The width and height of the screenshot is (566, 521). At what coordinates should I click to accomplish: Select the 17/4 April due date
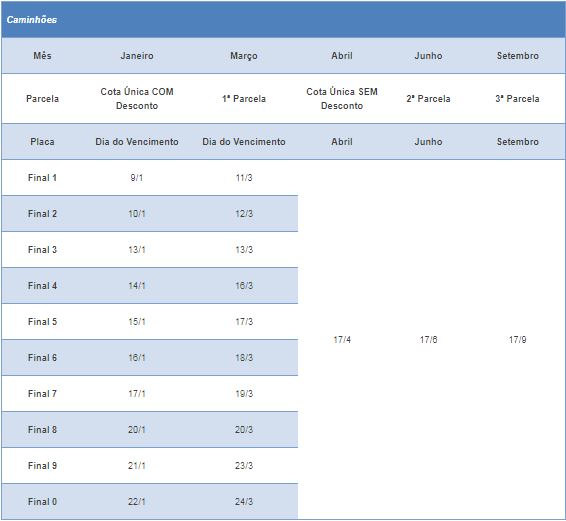(342, 339)
